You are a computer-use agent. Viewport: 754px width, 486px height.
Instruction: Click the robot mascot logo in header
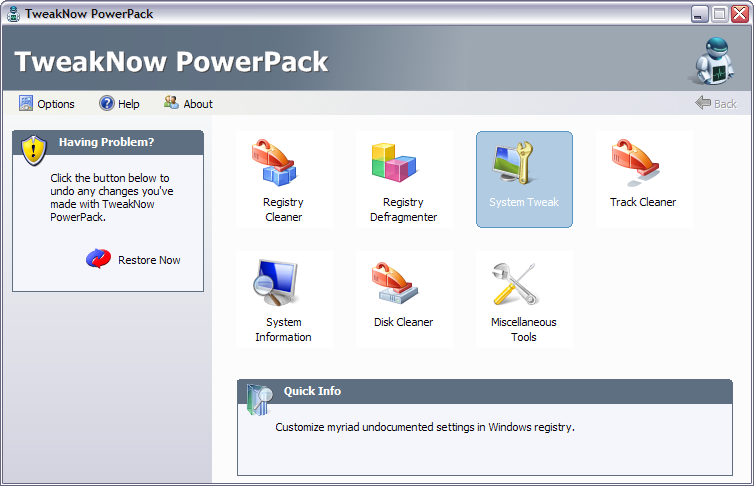pyautogui.click(x=714, y=61)
